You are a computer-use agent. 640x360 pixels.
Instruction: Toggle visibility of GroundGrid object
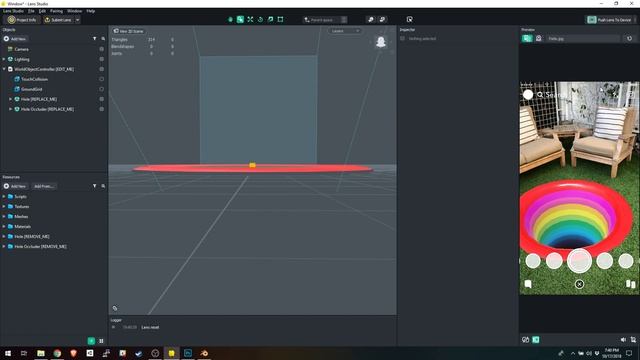[102, 89]
